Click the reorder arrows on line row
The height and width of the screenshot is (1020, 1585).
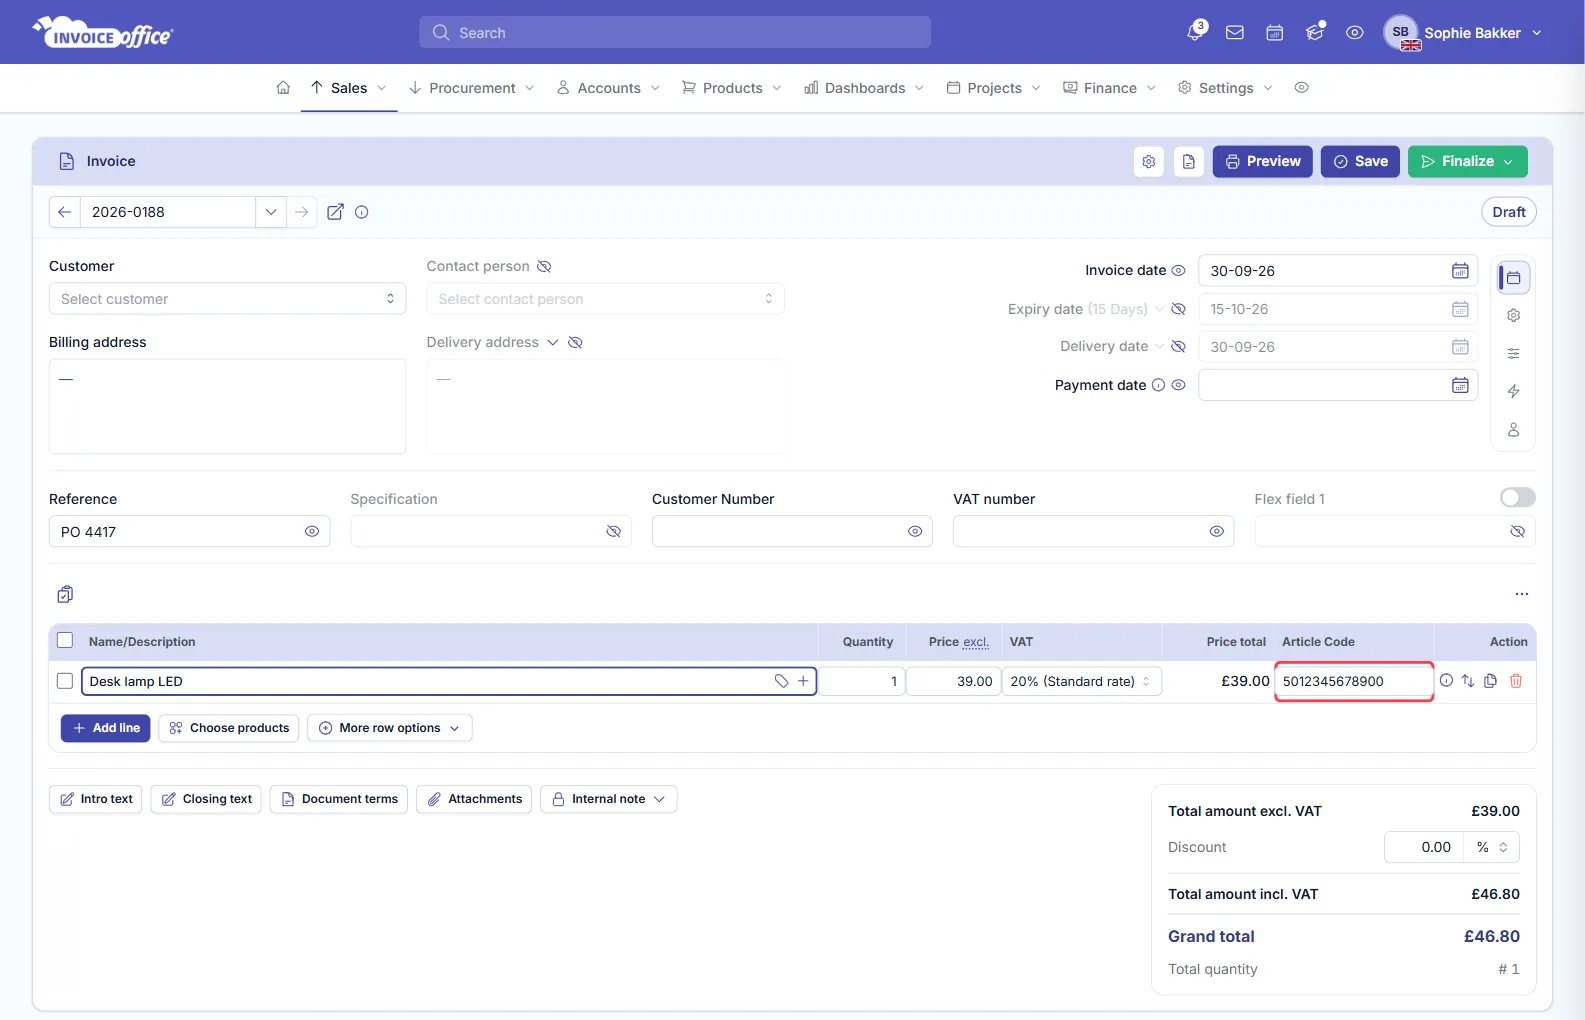click(1468, 681)
